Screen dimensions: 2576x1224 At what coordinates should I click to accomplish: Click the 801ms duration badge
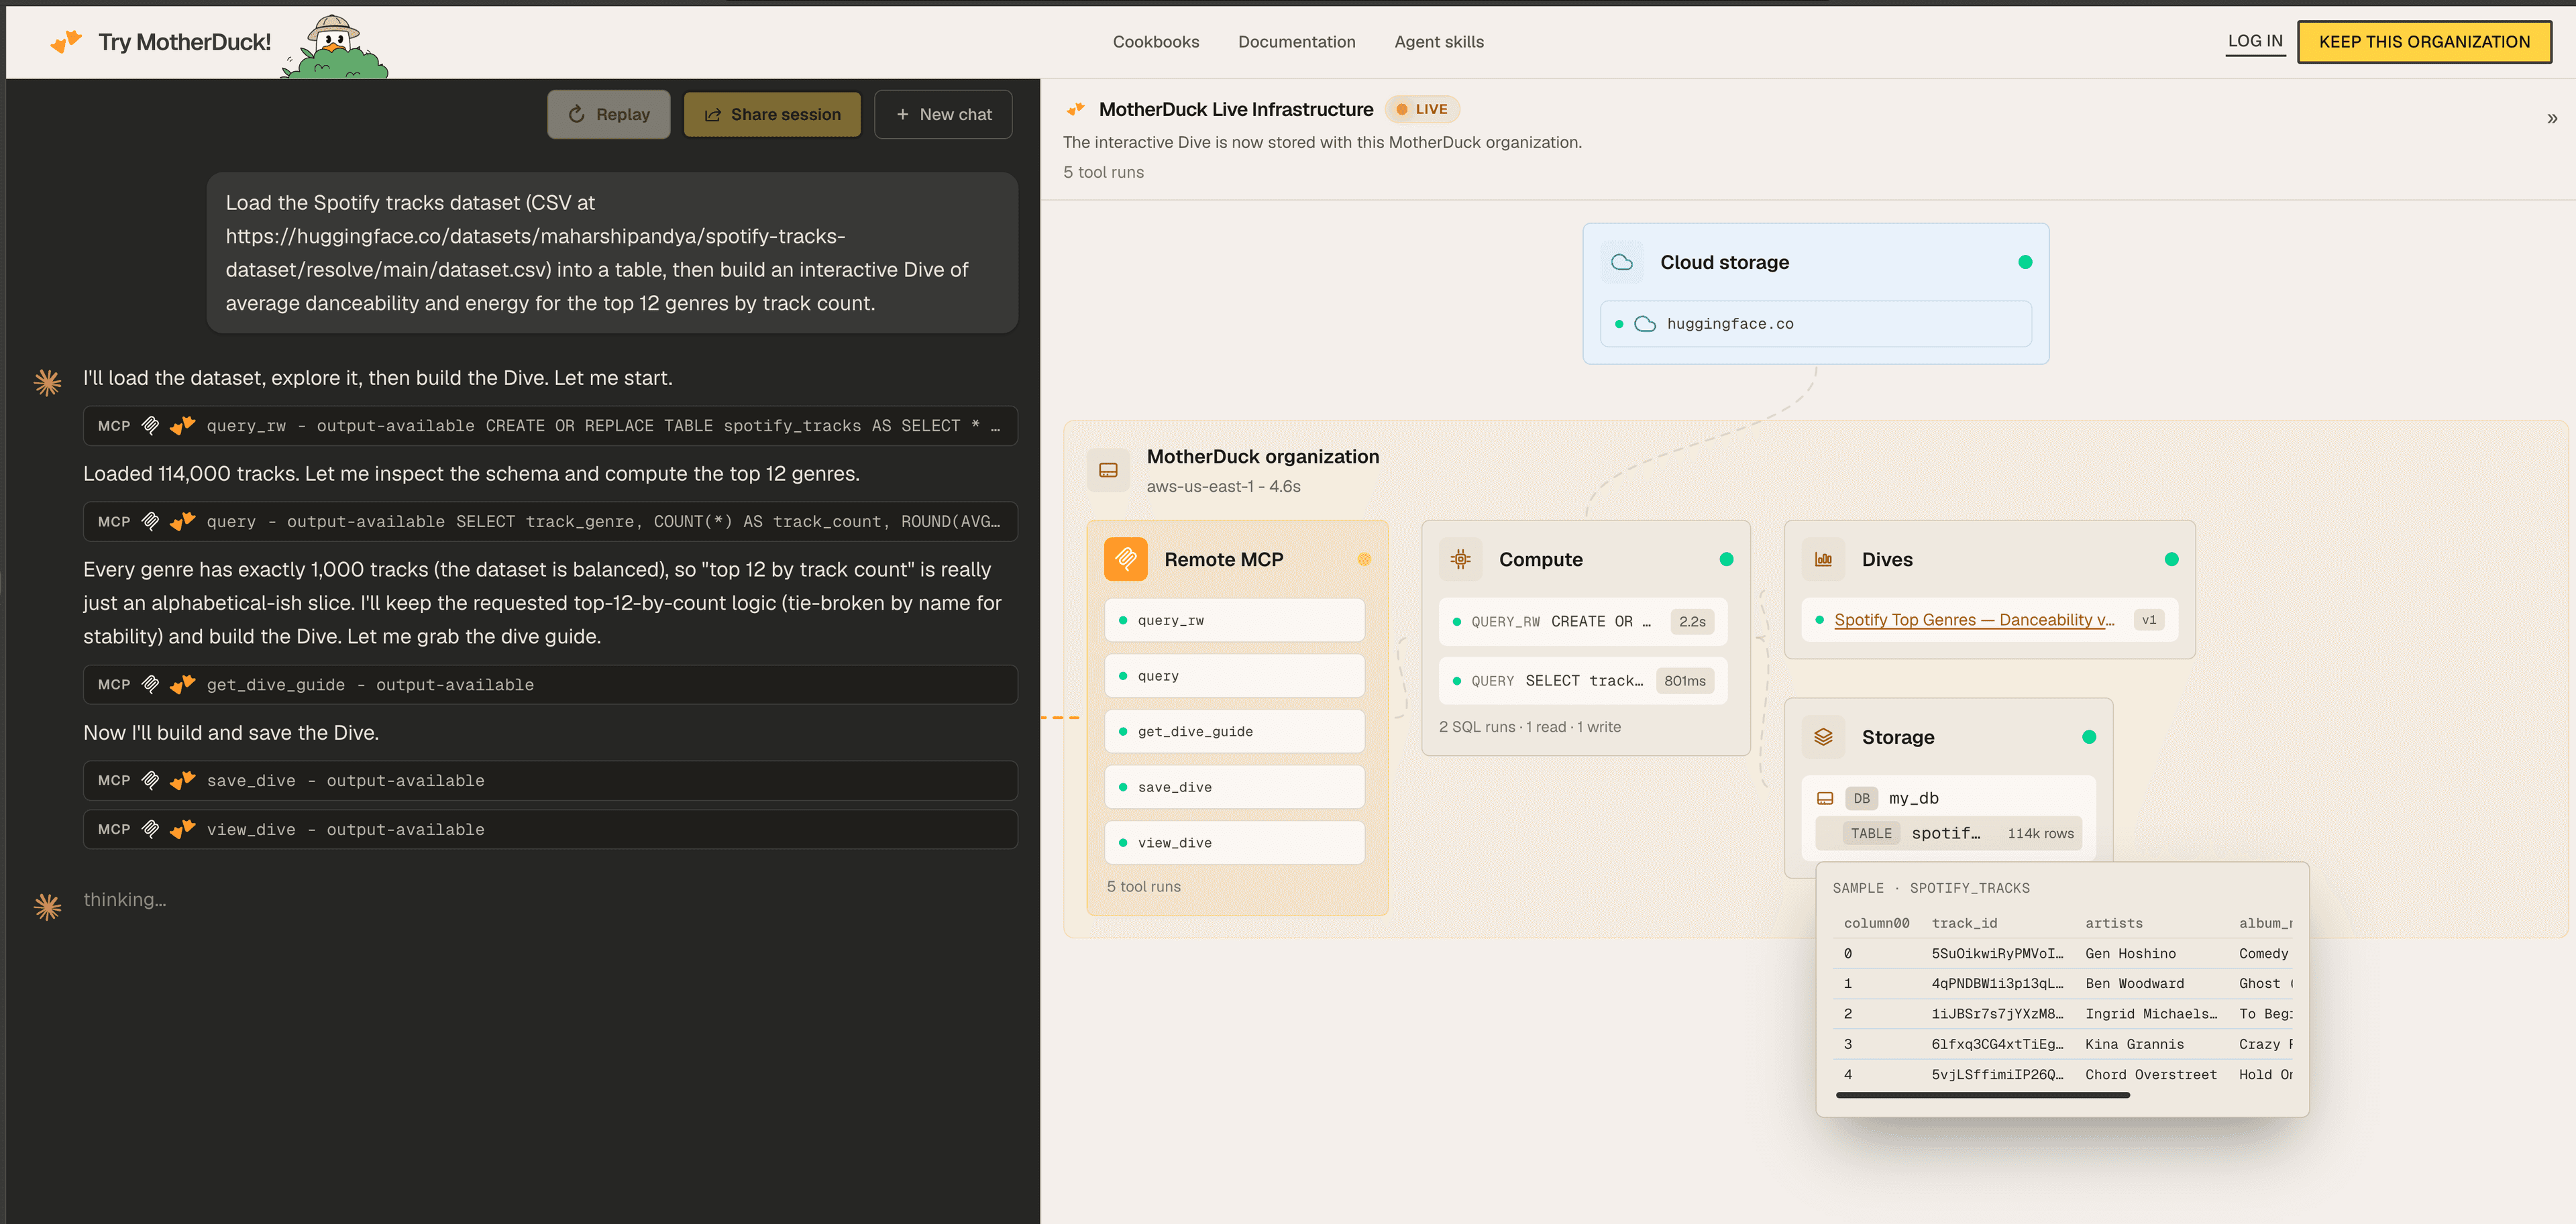(x=1685, y=681)
